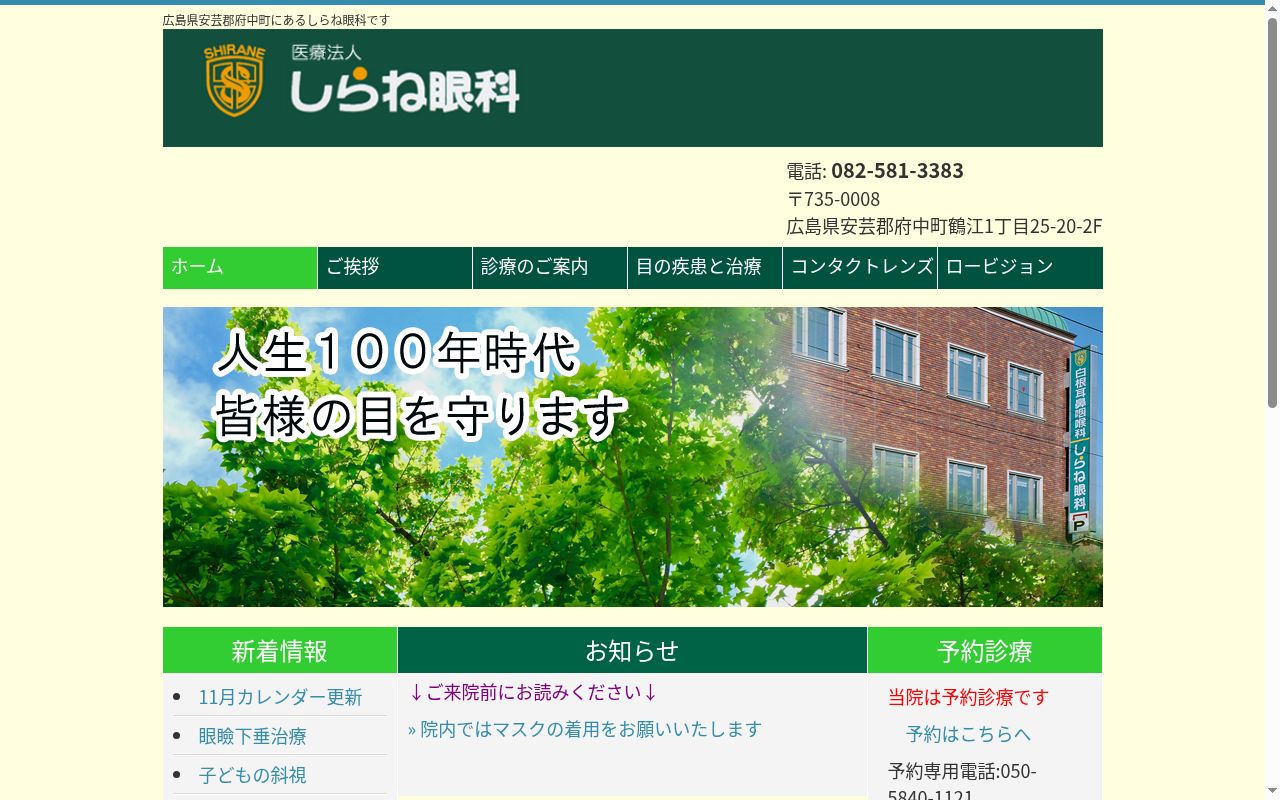Click the Shirane shield logo icon

pyautogui.click(x=235, y=81)
